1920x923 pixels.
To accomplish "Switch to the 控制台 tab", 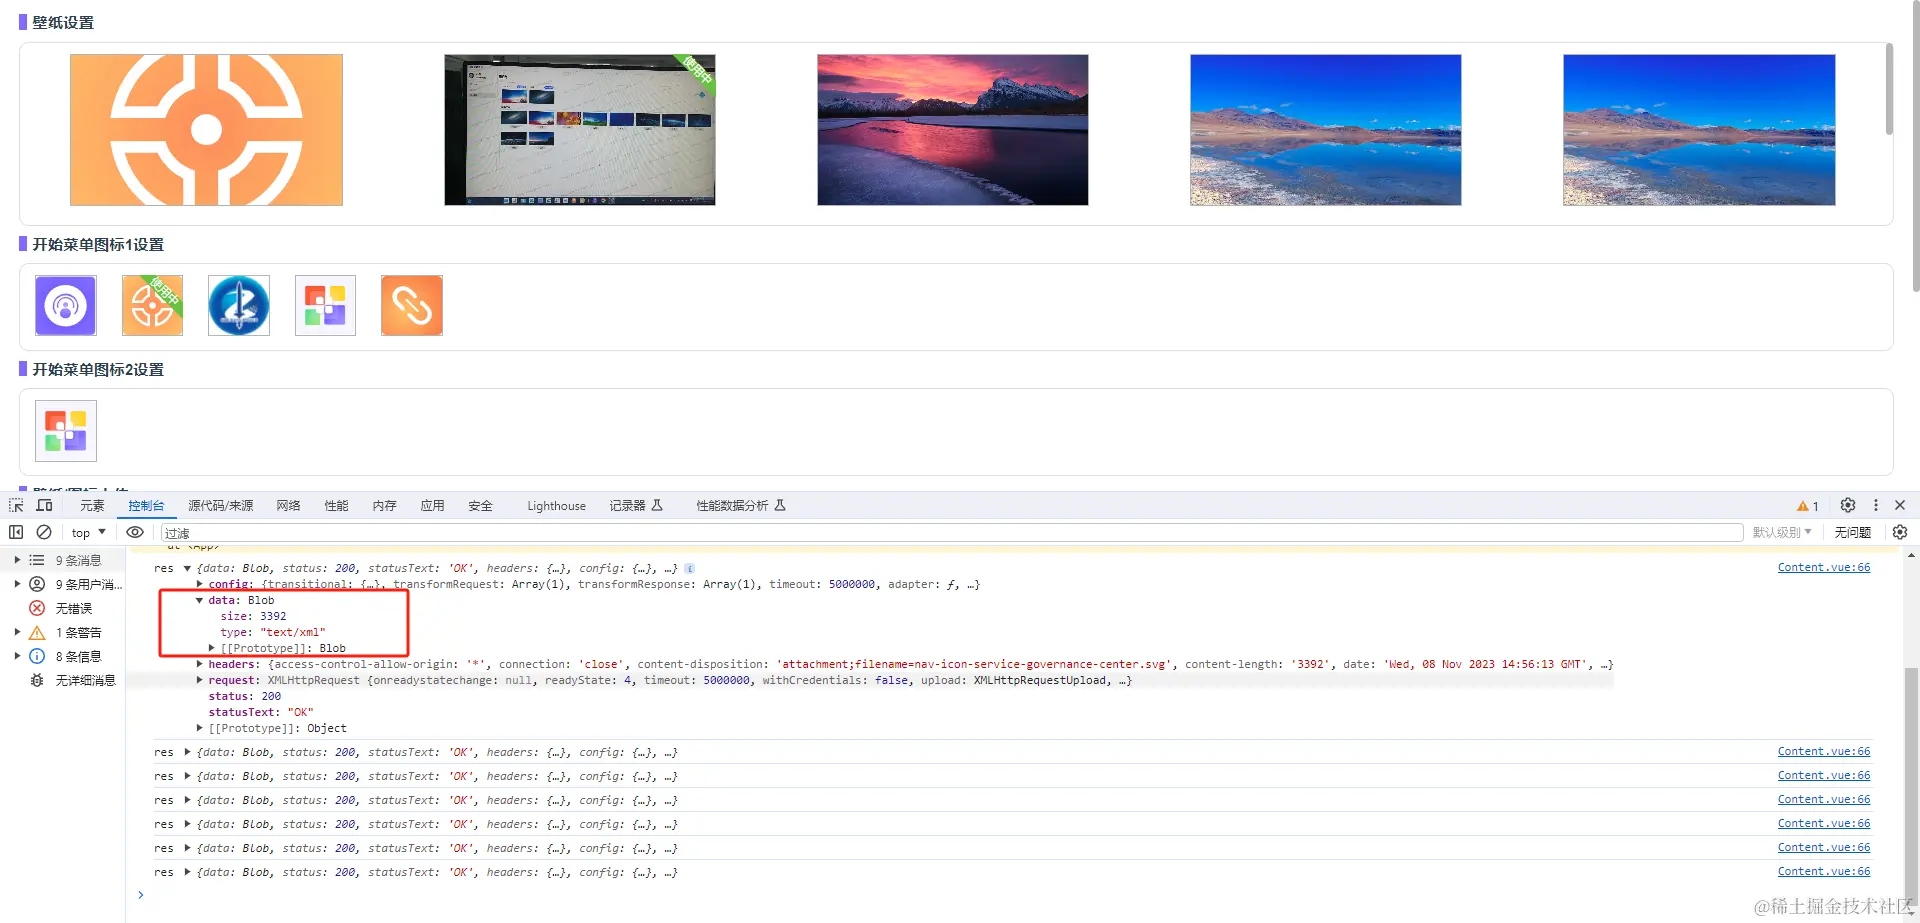I will tap(146, 506).
